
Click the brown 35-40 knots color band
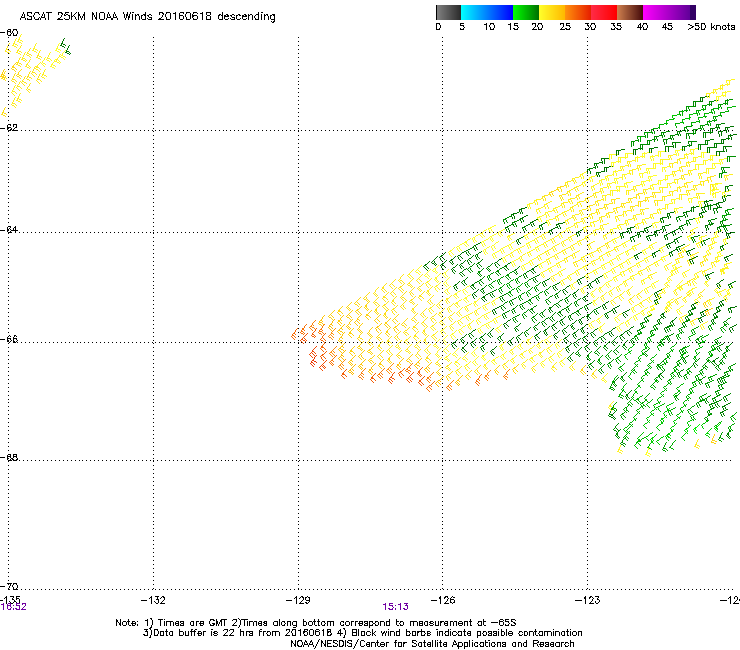(x=630, y=12)
